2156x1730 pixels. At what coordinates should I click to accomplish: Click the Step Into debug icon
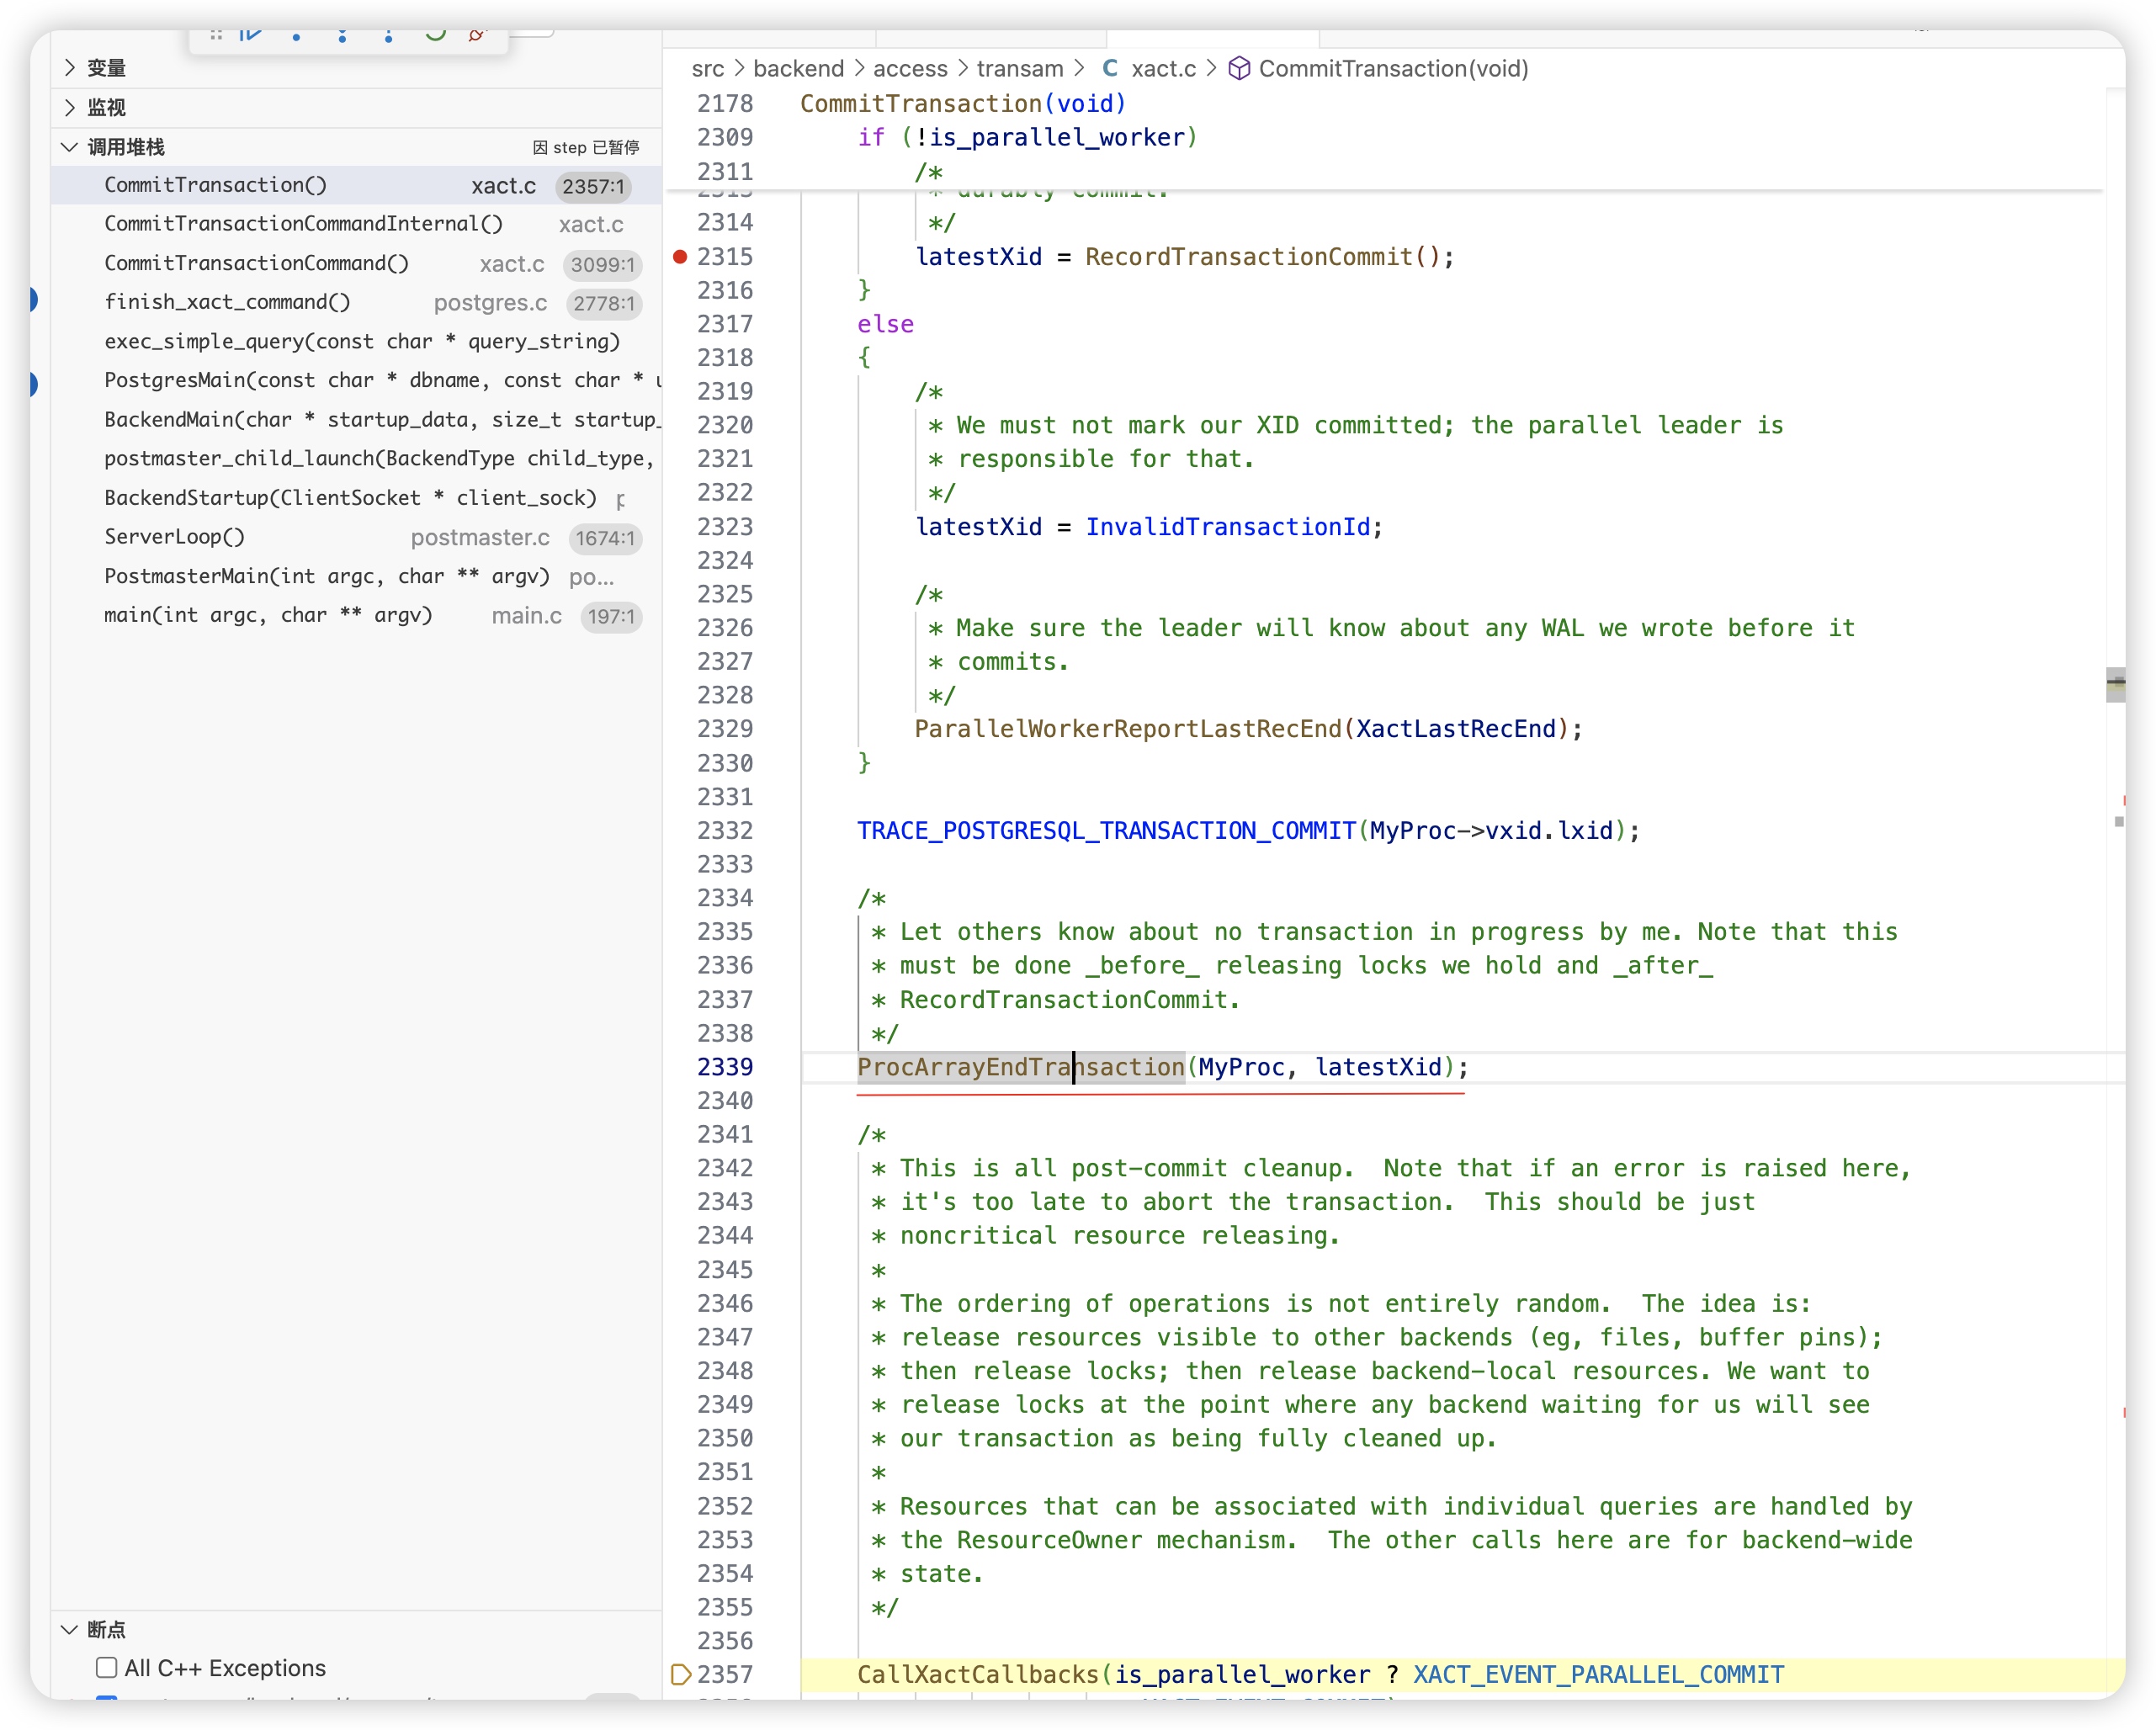(x=342, y=35)
